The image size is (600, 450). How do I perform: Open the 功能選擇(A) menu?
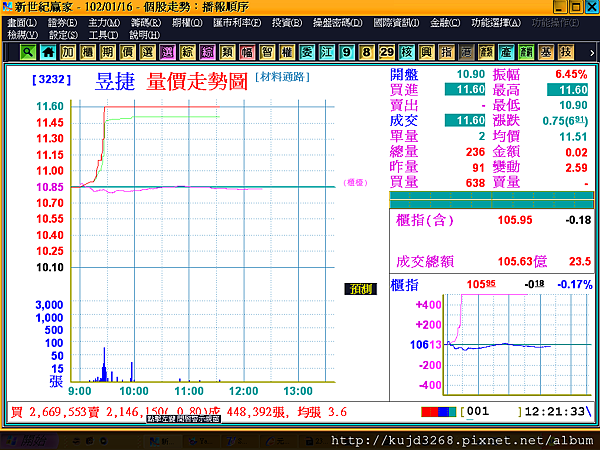click(x=496, y=23)
